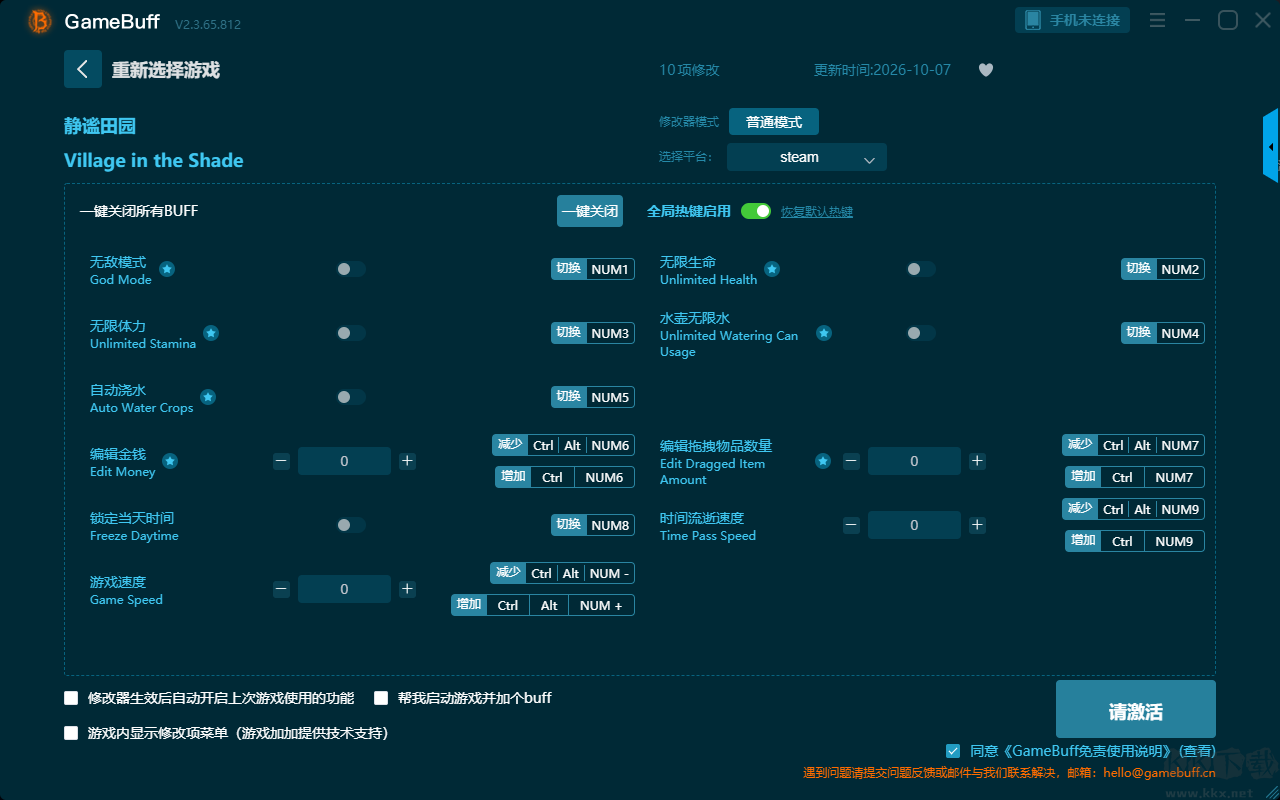Click star icon beside Unlimited Watering Can Usage
Image resolution: width=1280 pixels, height=800 pixels.
click(x=823, y=333)
